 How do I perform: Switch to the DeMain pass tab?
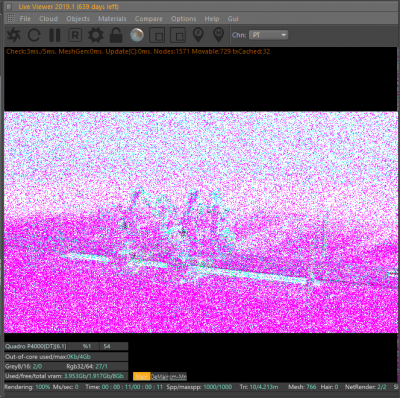pos(160,377)
